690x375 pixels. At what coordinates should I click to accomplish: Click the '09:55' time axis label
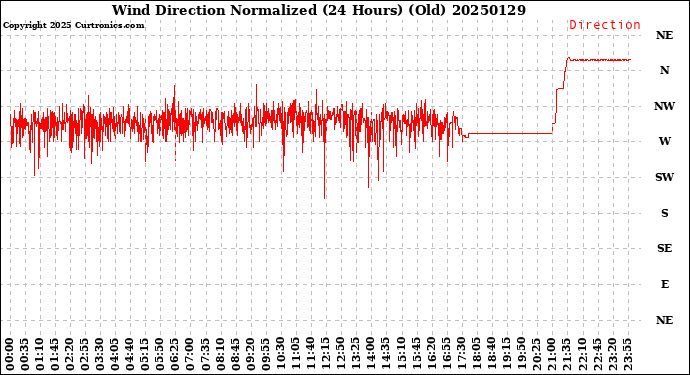click(x=266, y=355)
